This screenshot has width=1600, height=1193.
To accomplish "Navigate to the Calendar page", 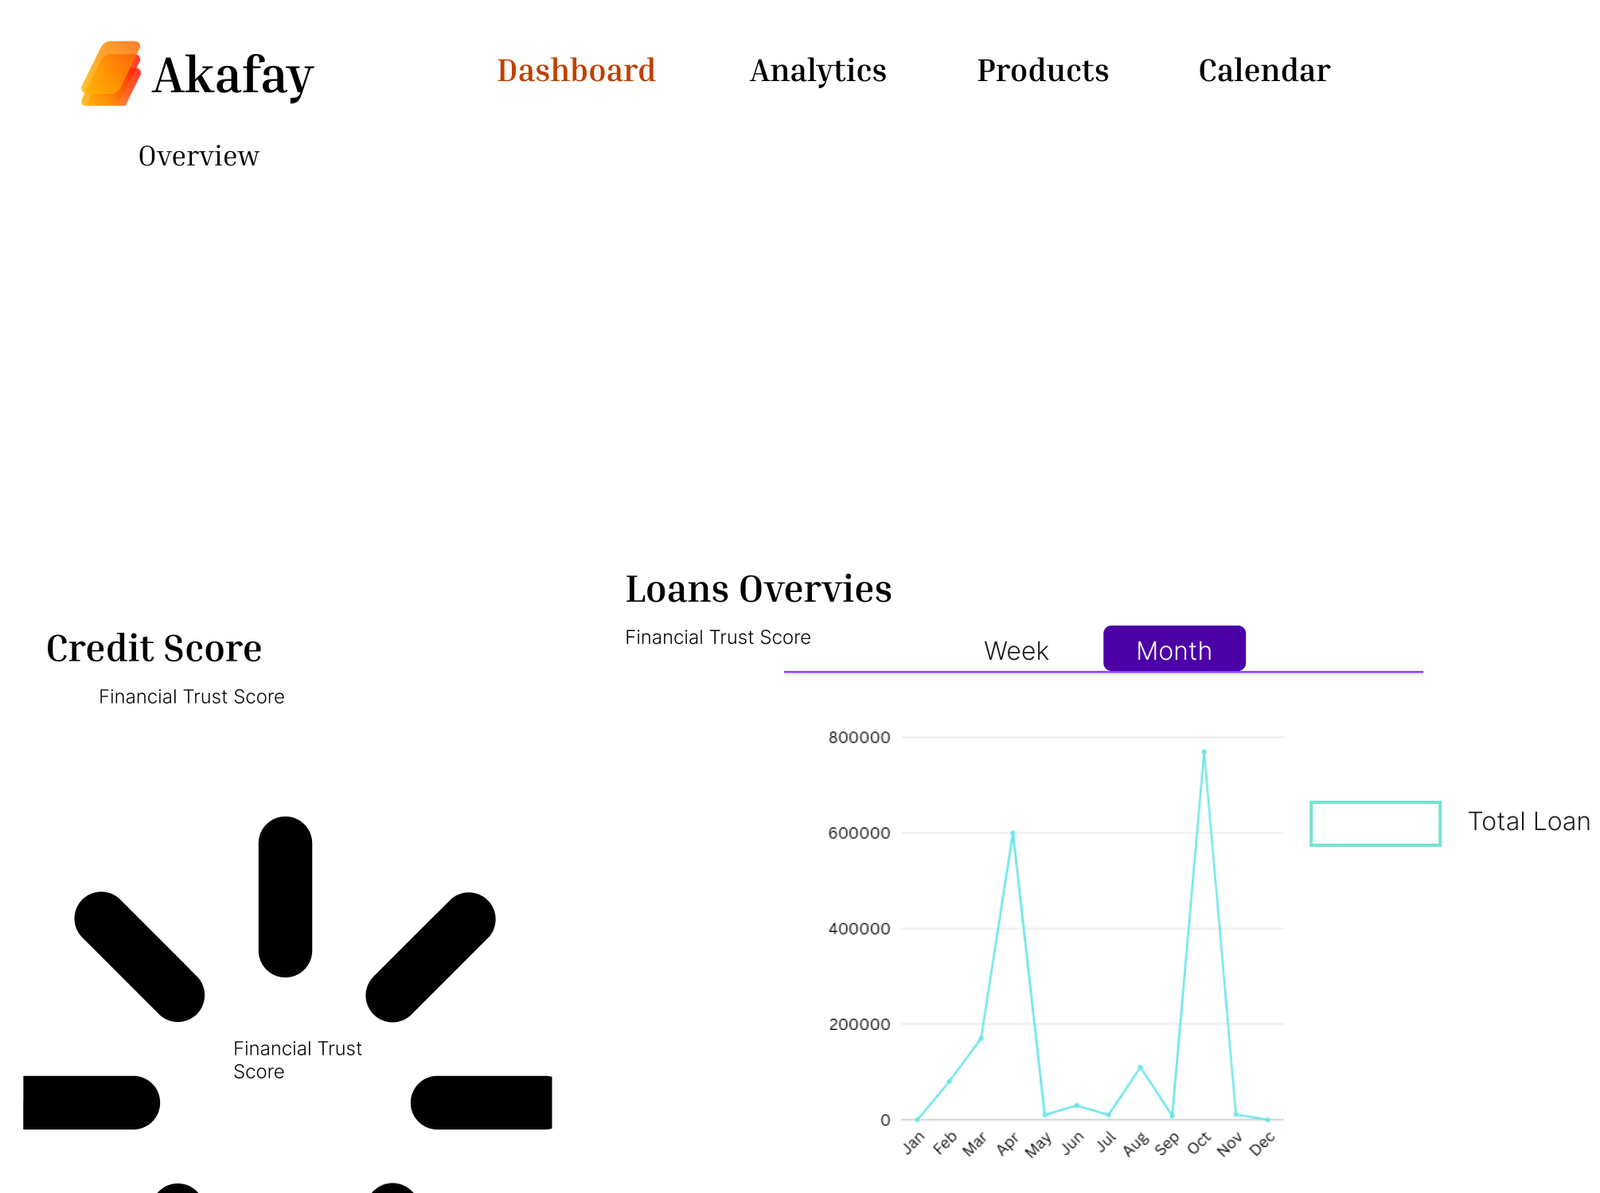I will (x=1264, y=71).
